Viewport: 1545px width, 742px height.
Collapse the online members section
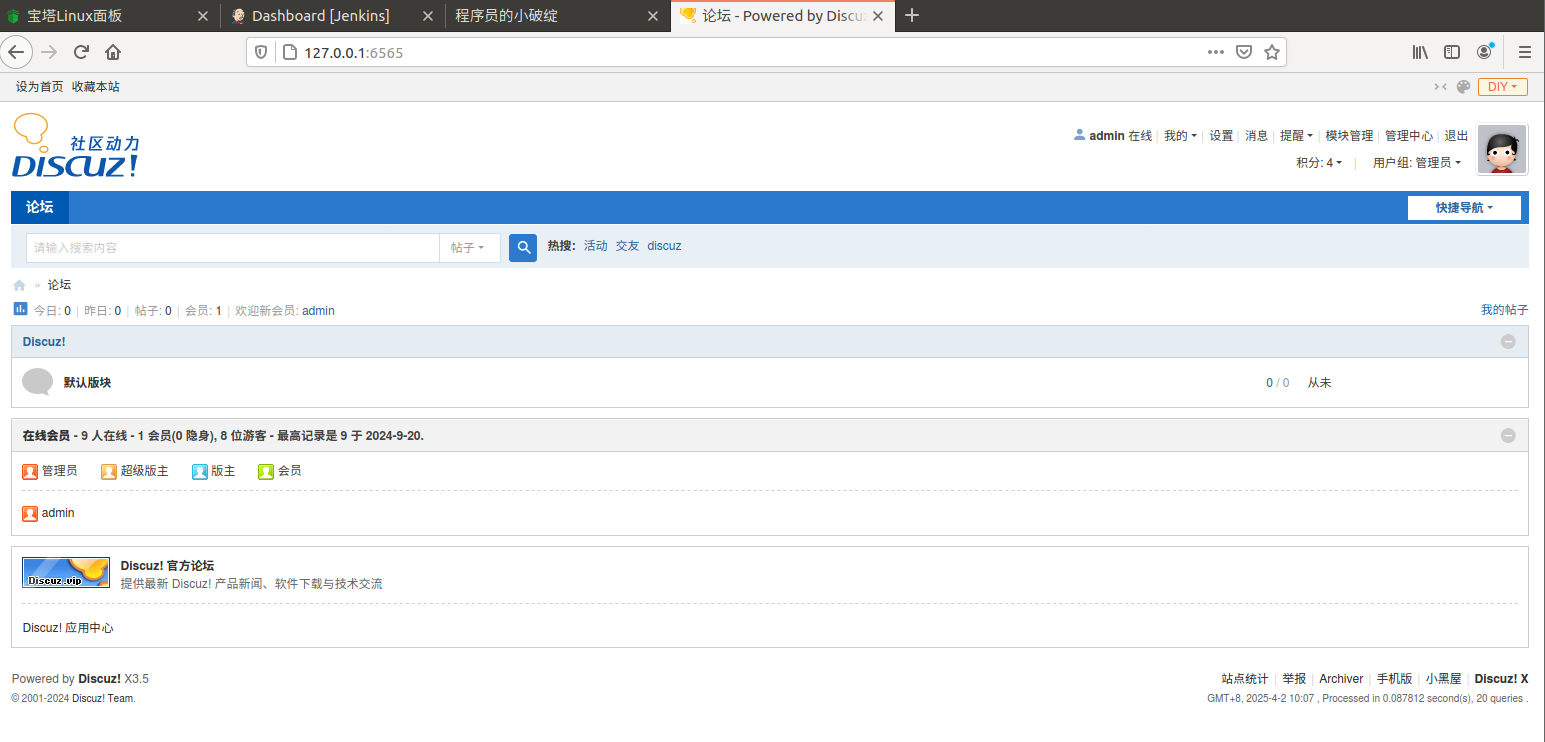pos(1508,436)
